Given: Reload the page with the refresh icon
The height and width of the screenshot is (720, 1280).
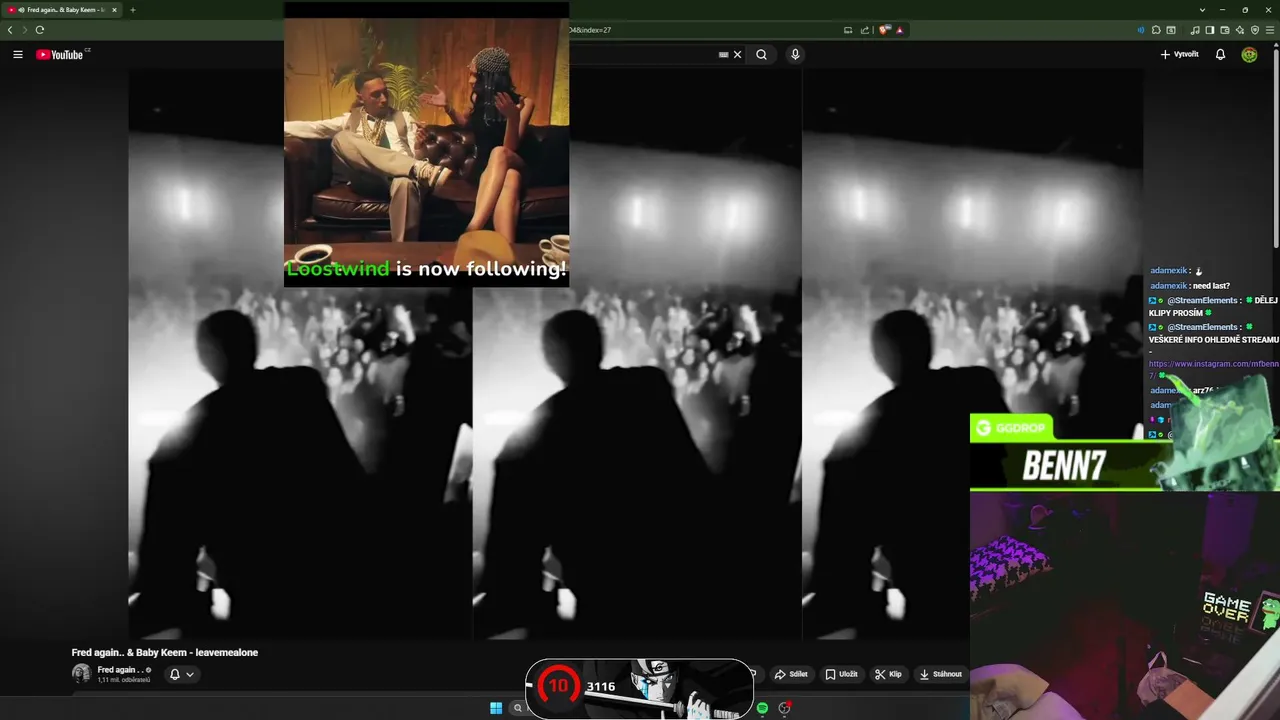Looking at the screenshot, I should [40, 30].
